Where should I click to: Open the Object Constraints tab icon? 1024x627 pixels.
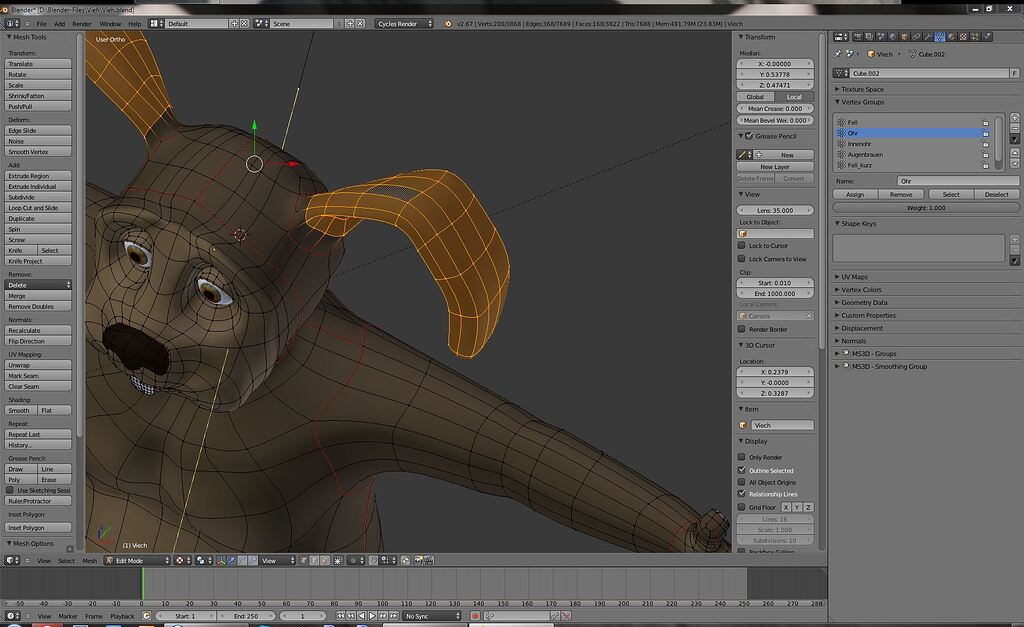[916, 37]
